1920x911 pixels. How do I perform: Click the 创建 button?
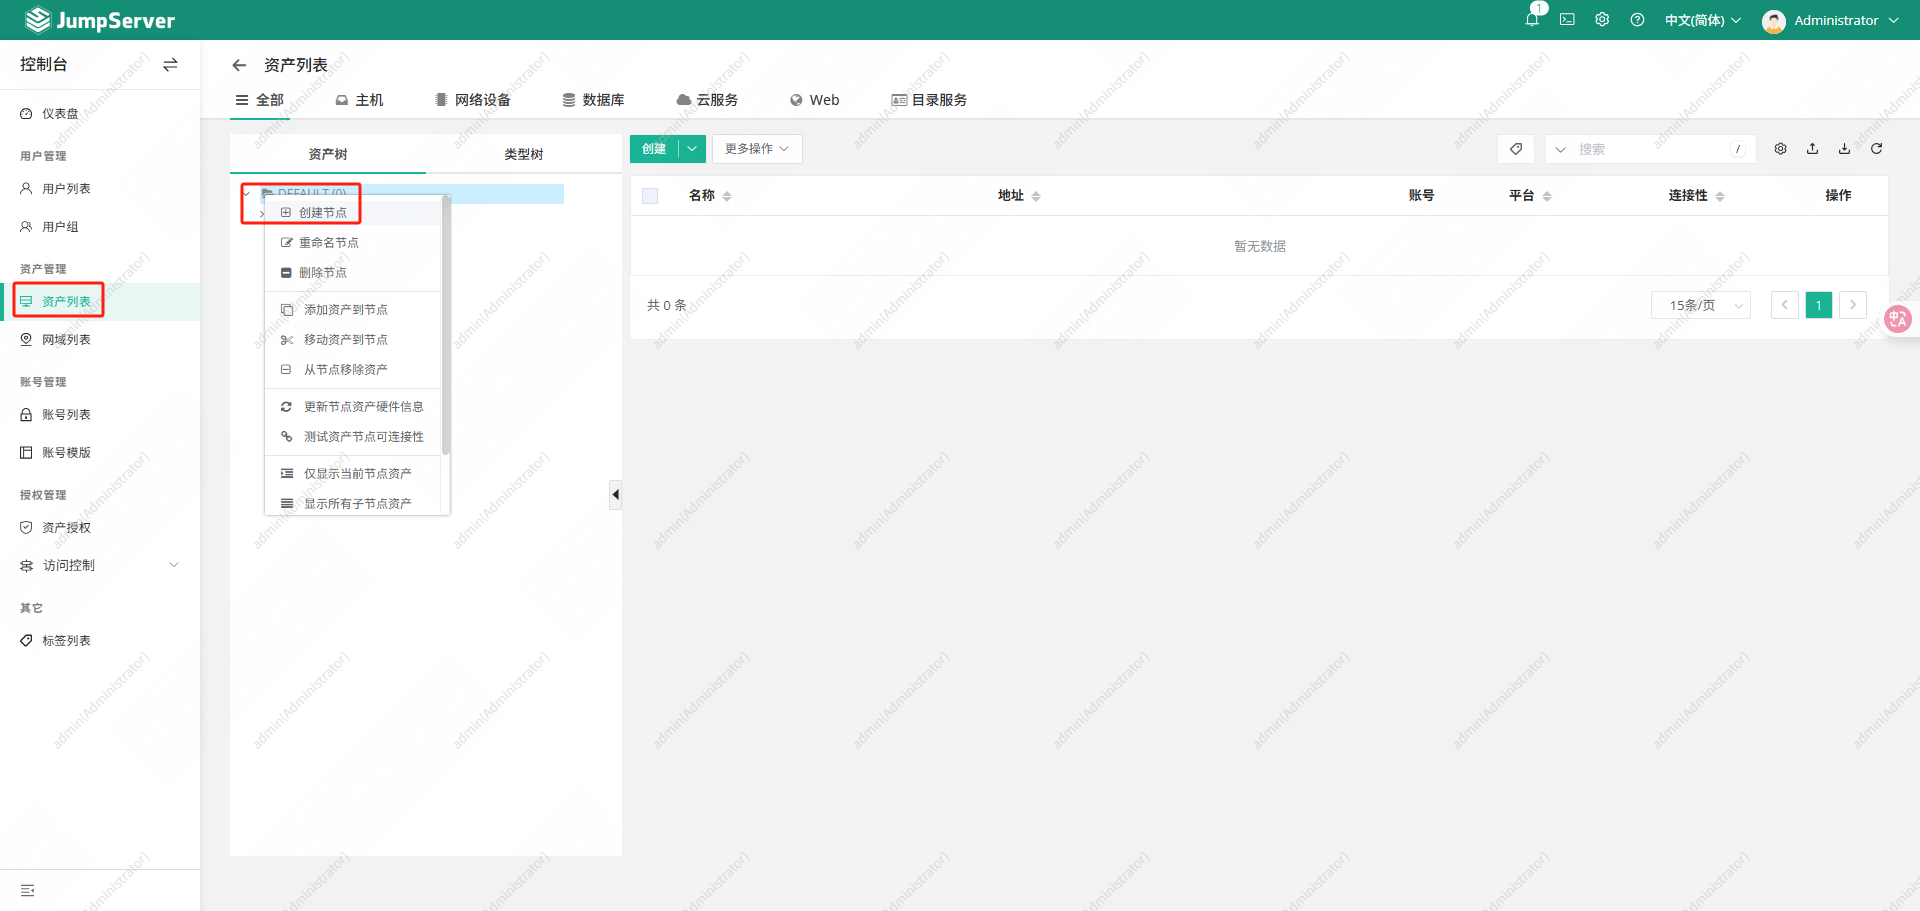click(654, 149)
